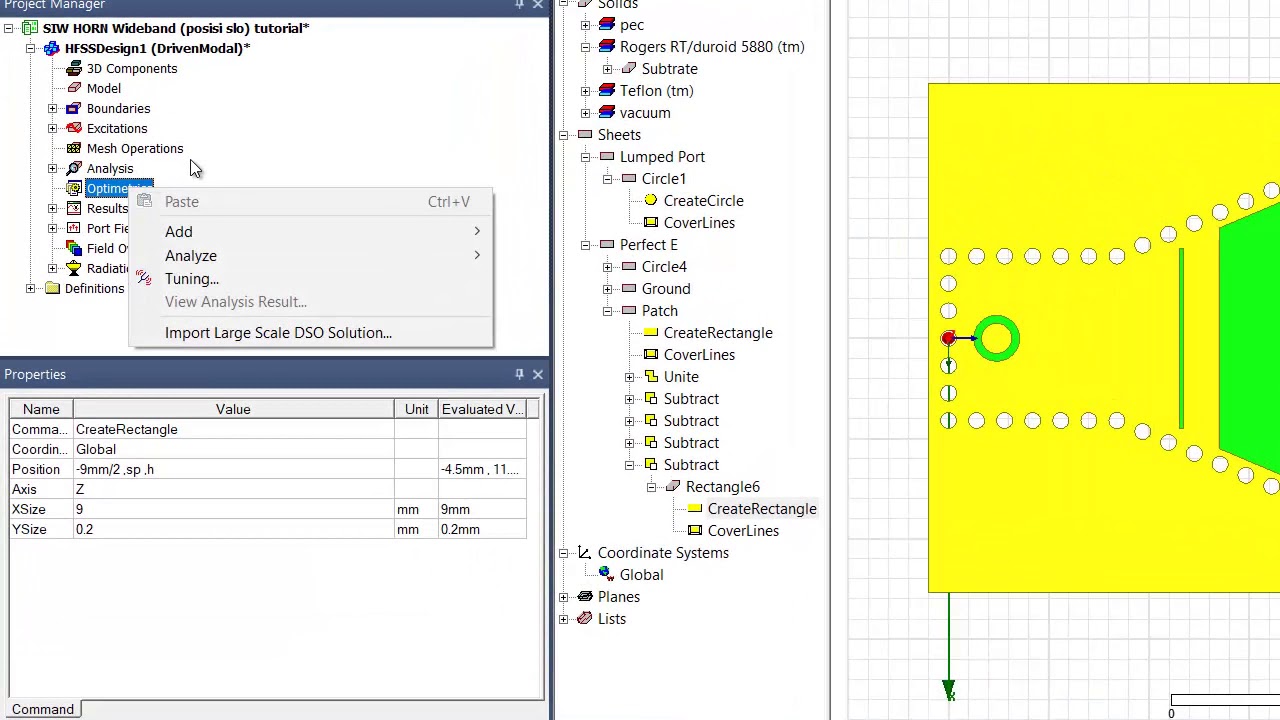The width and height of the screenshot is (1280, 720).
Task: Open the Add submenu
Action: click(x=311, y=231)
